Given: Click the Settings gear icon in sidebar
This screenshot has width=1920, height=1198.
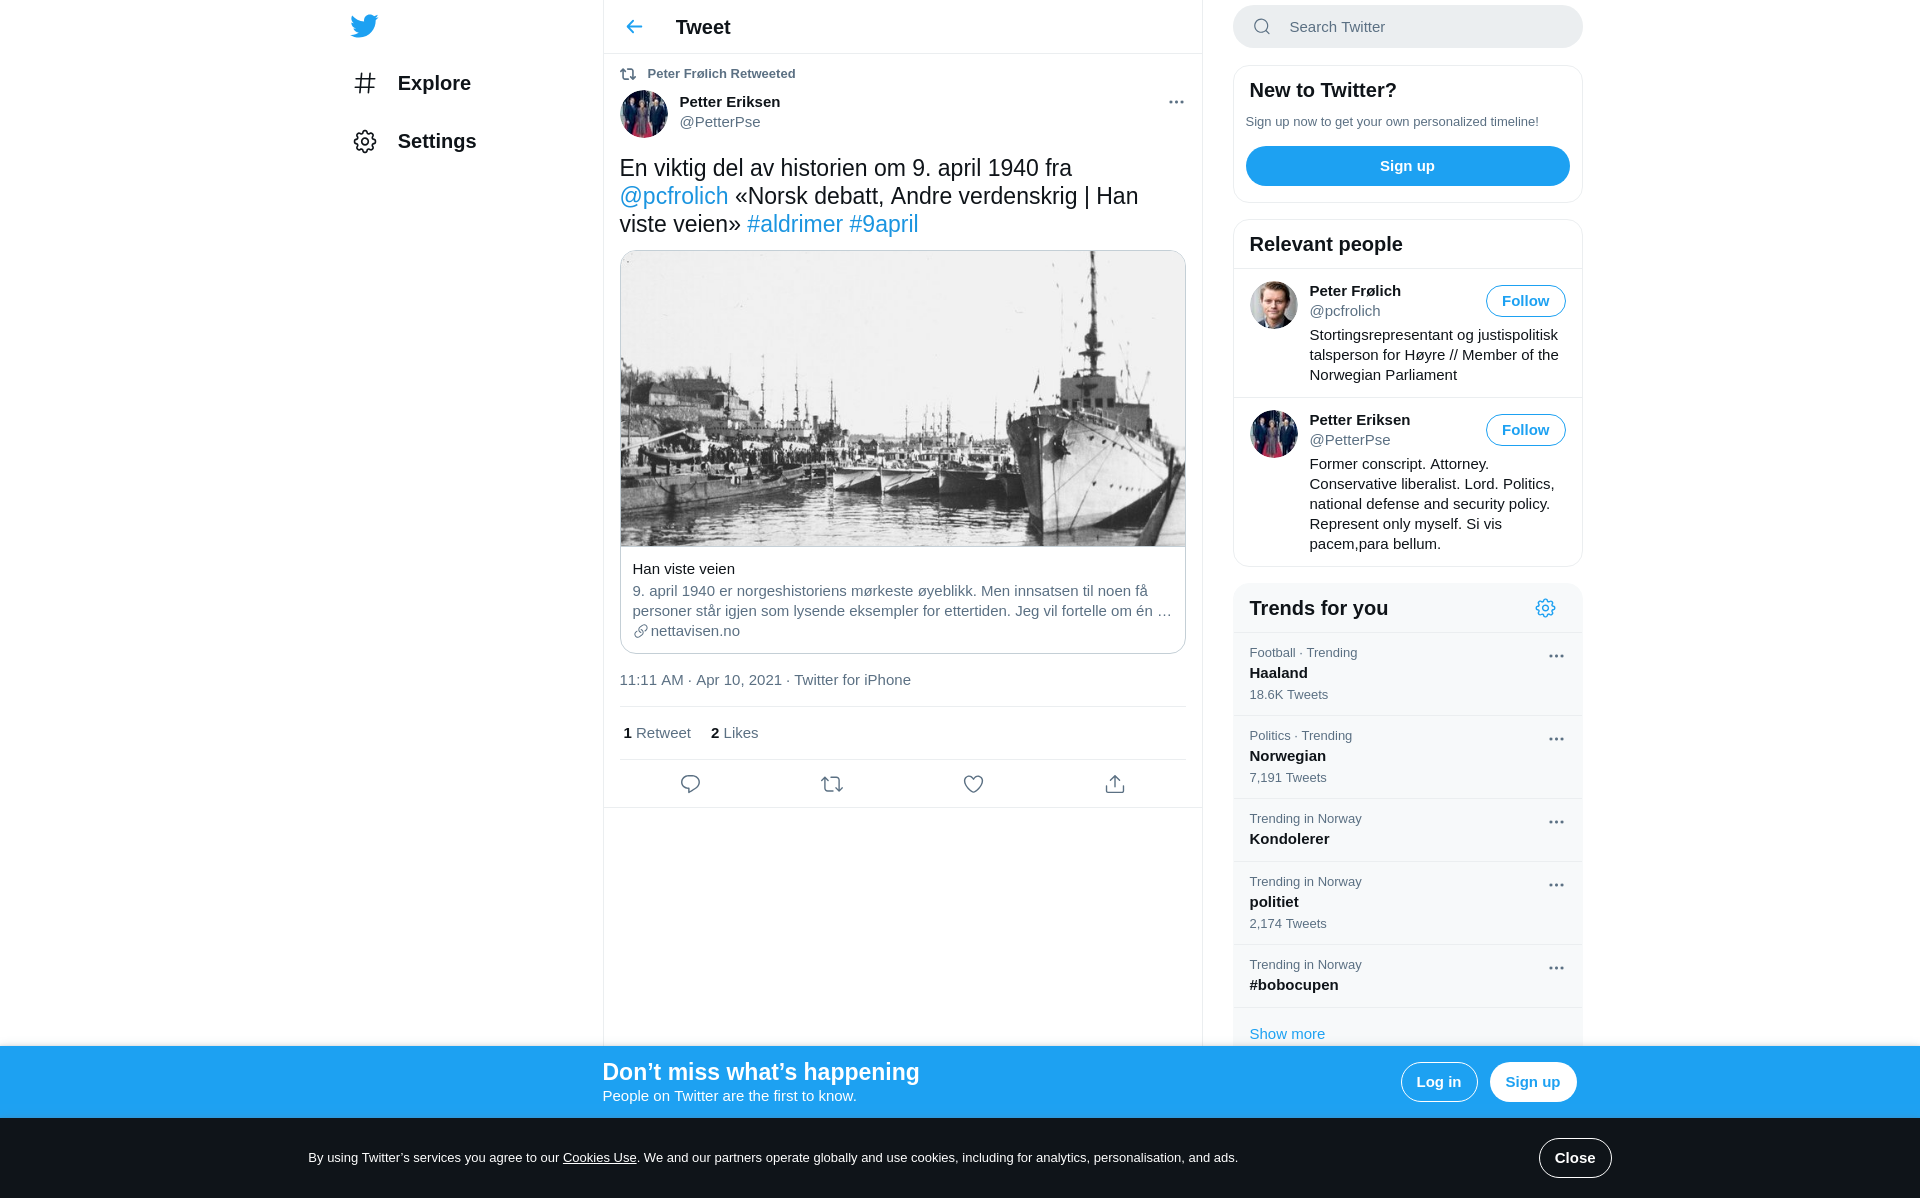Looking at the screenshot, I should (x=365, y=141).
